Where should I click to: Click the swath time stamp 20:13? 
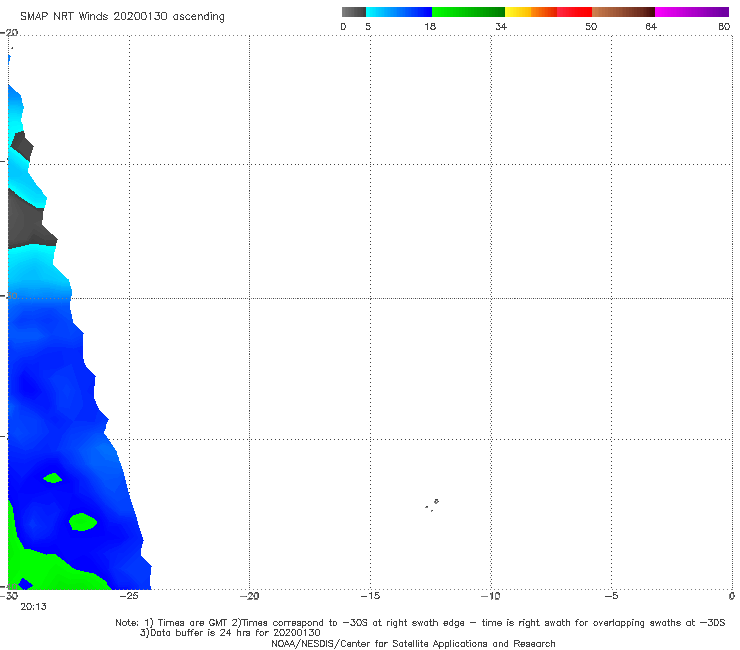[34, 607]
